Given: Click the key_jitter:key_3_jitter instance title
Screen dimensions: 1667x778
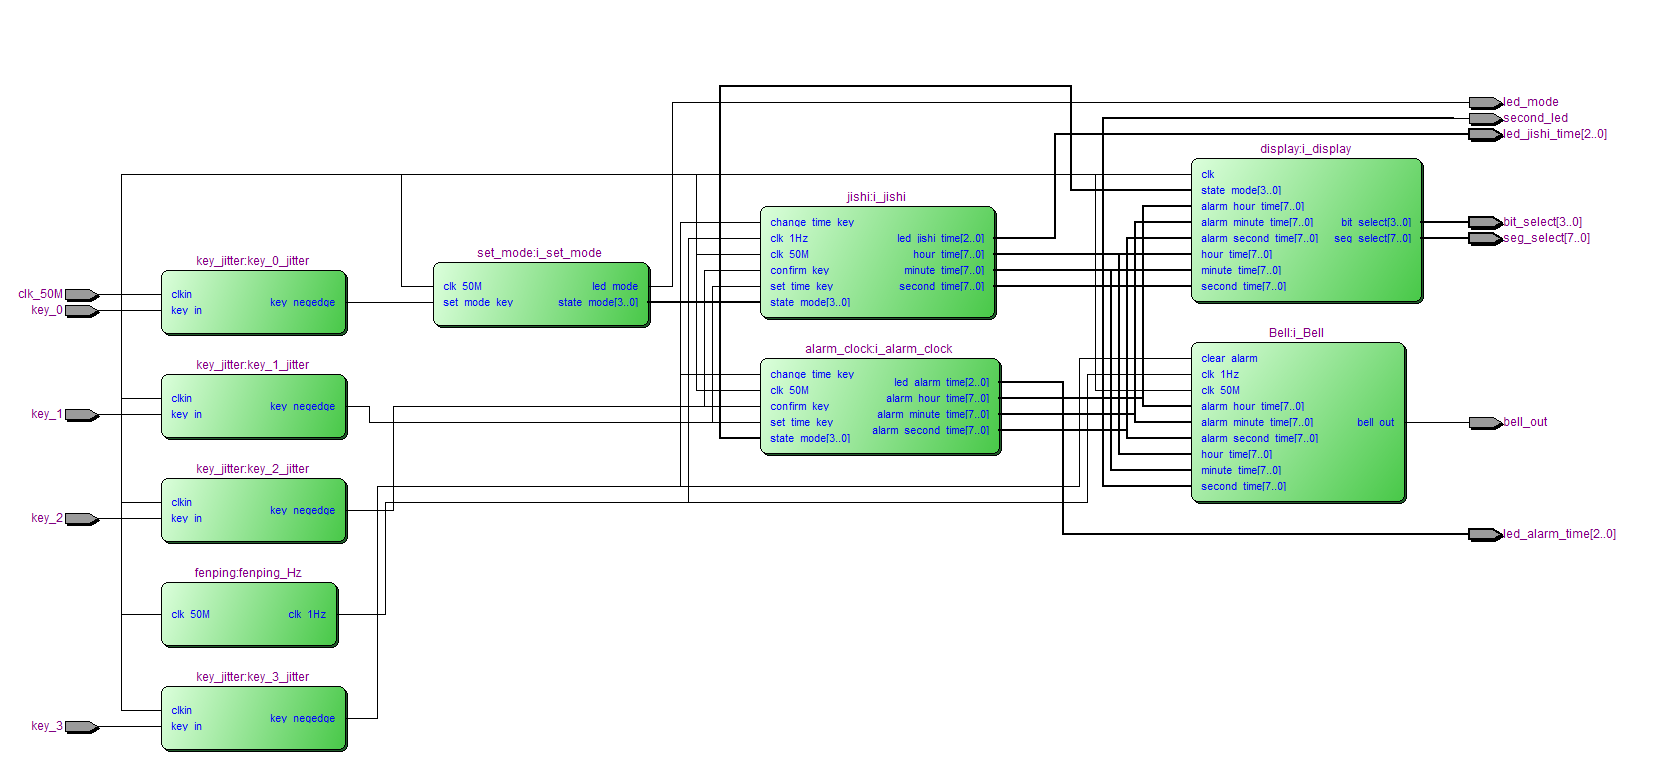Looking at the screenshot, I should click(x=253, y=677).
